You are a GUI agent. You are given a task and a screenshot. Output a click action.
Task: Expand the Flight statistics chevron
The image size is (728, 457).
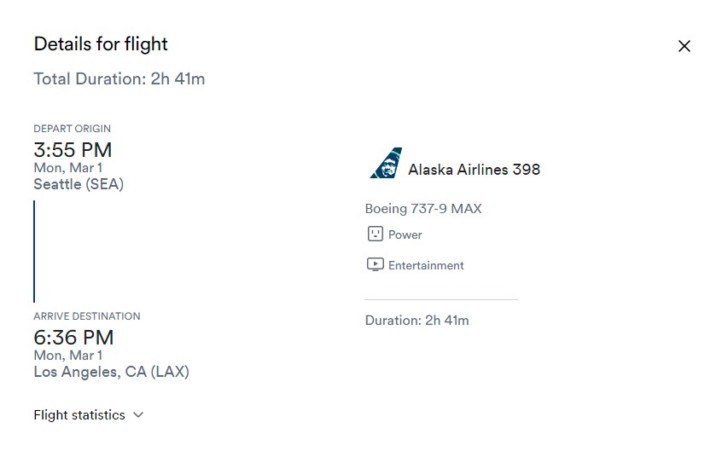[x=138, y=415]
